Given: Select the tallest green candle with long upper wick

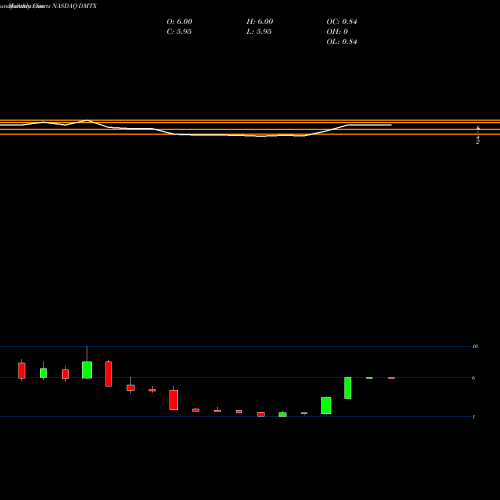Looking at the screenshot, I should (x=87, y=363).
